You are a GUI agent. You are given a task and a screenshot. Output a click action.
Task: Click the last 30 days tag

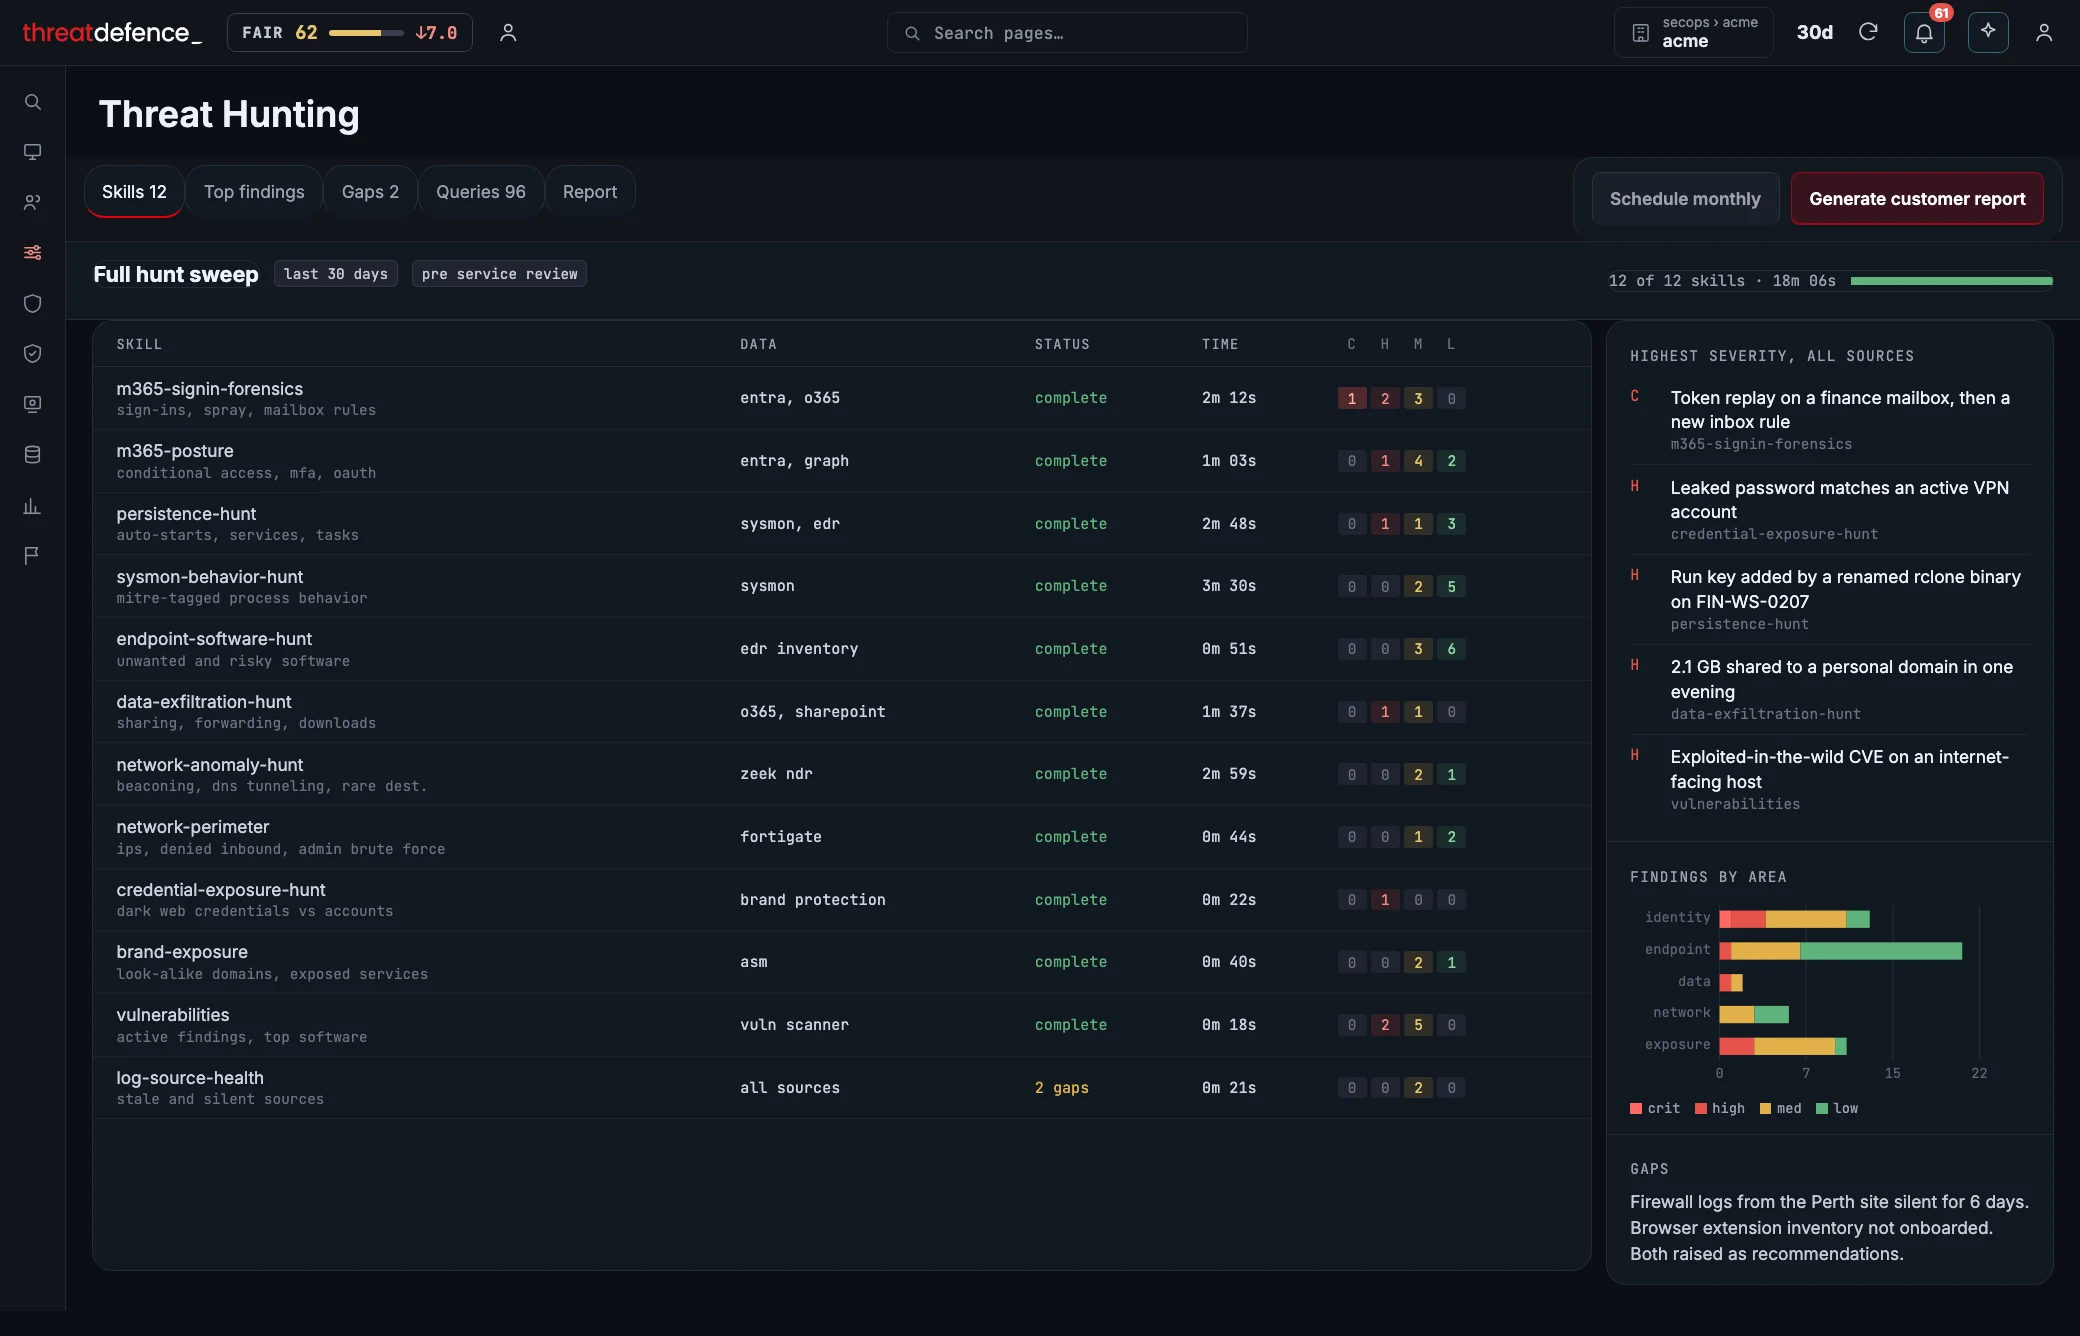click(336, 274)
